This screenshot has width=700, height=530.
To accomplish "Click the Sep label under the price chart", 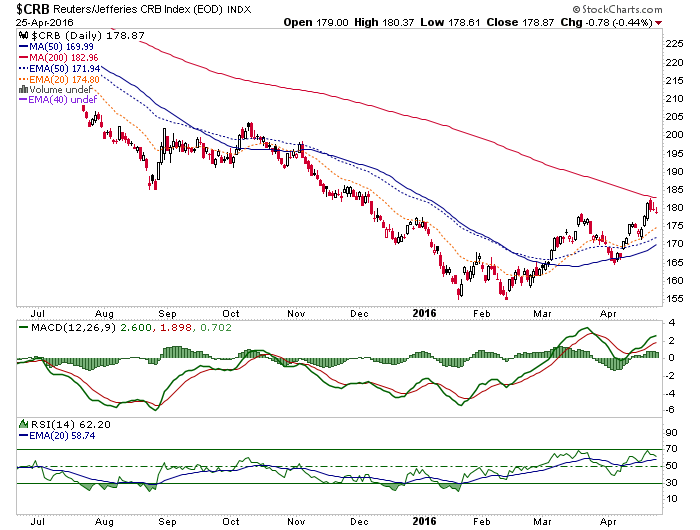I will click(167, 313).
